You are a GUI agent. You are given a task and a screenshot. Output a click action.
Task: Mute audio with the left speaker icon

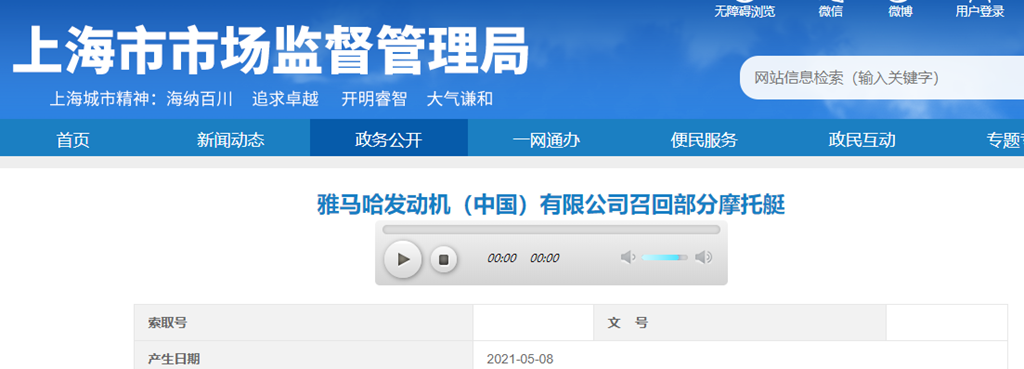pos(628,257)
